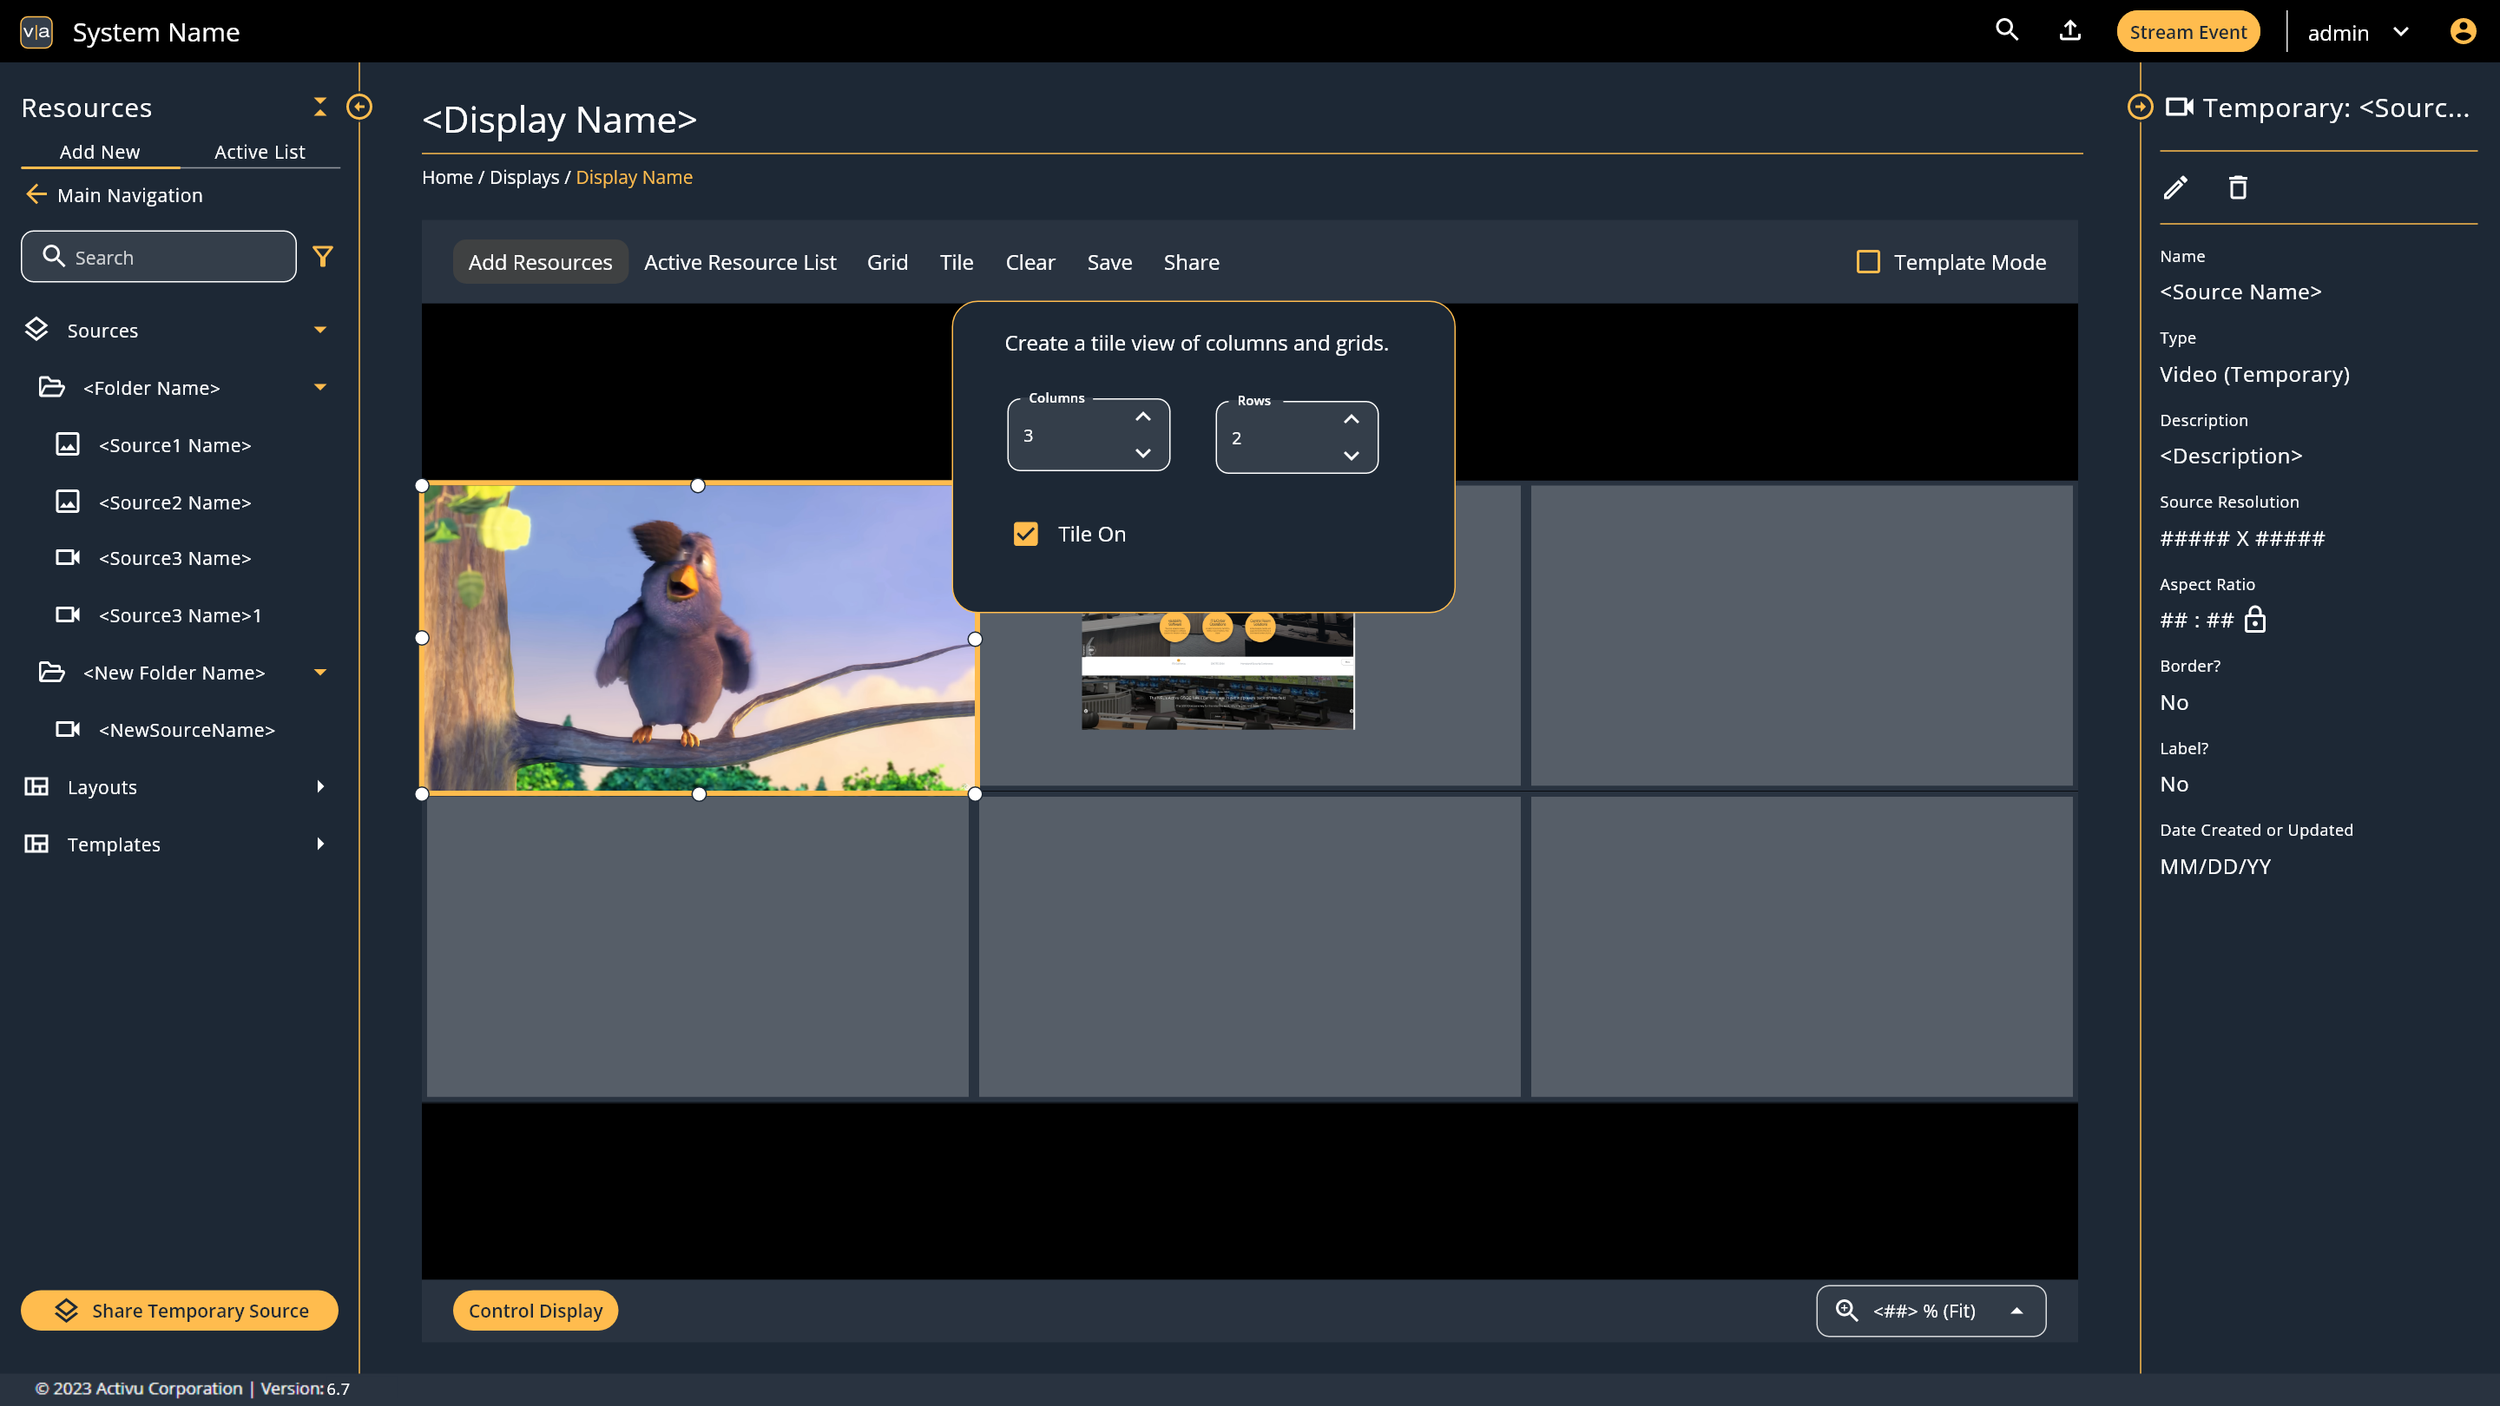This screenshot has height=1406, width=2500.
Task: Expand the Layouts section arrow
Action: pos(320,786)
